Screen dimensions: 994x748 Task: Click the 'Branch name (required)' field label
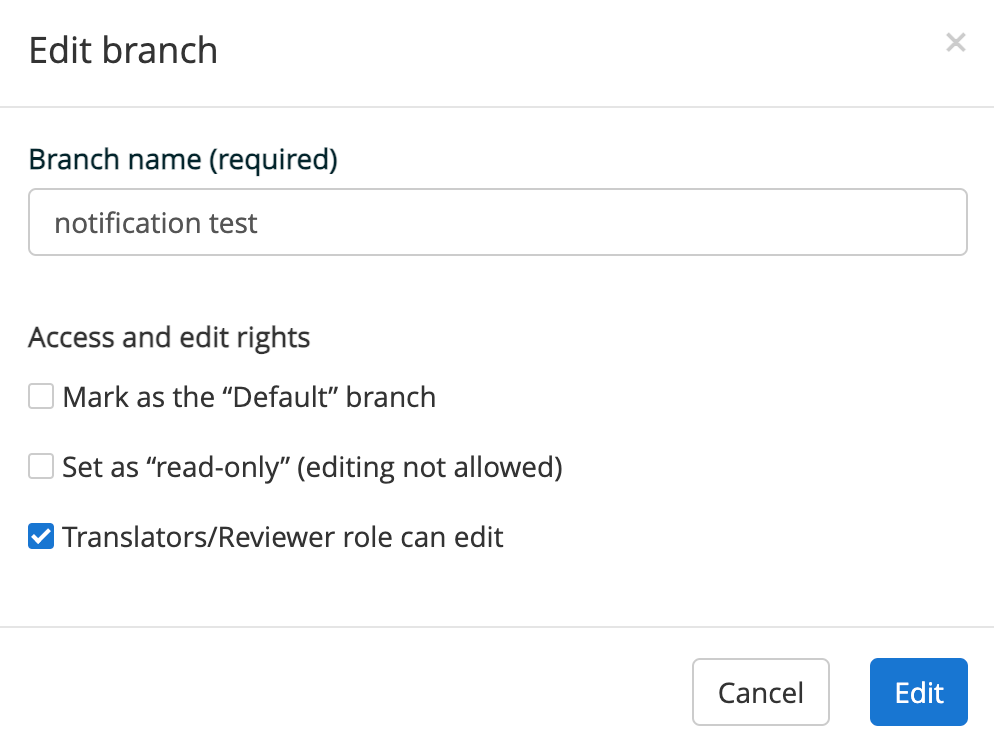(183, 159)
